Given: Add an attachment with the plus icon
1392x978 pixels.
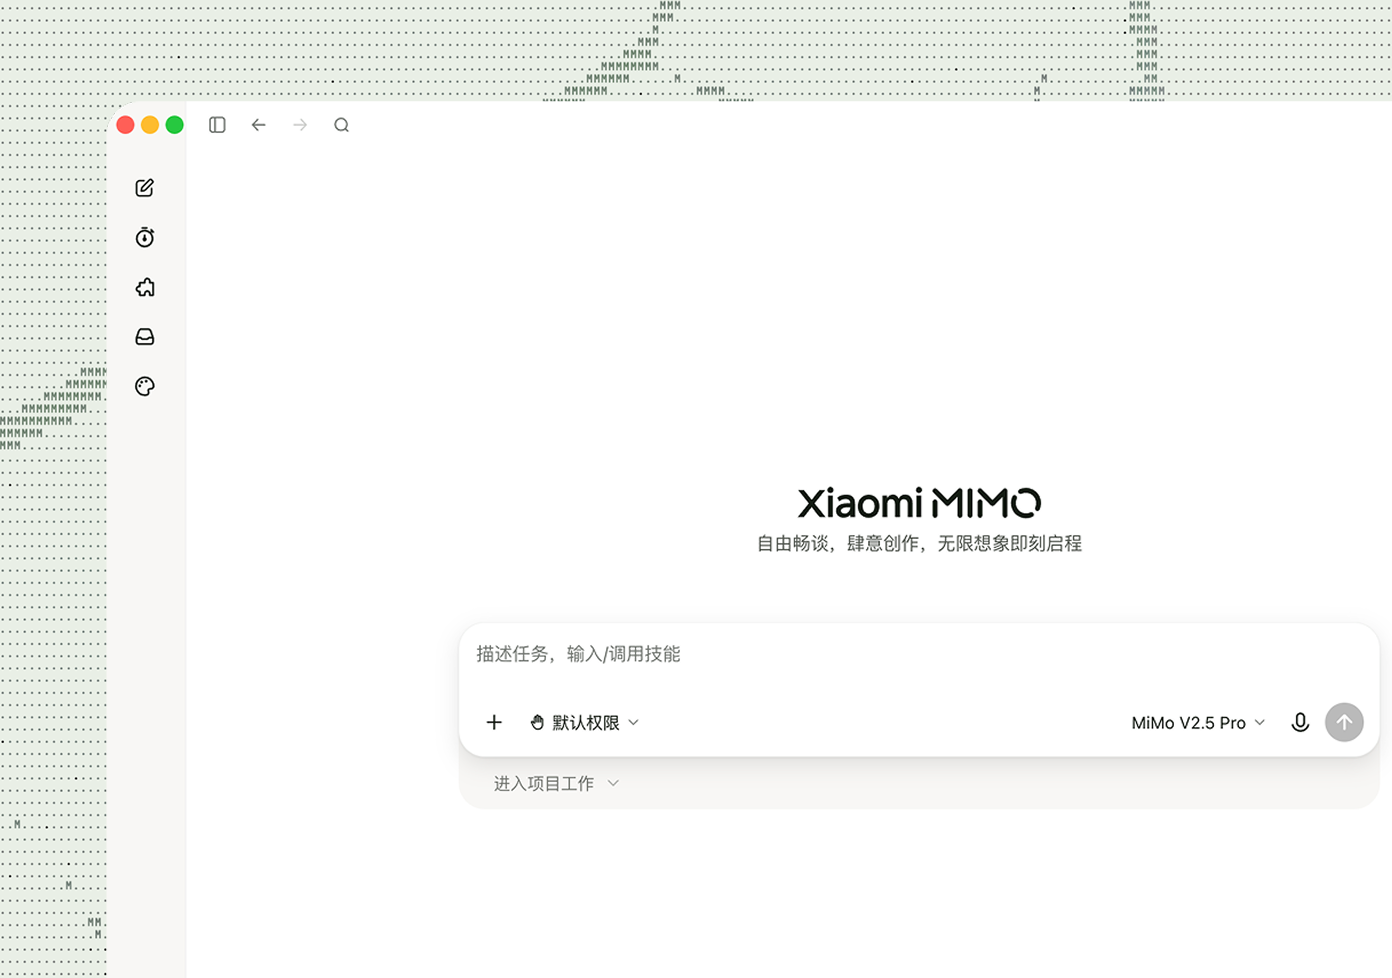Looking at the screenshot, I should pyautogui.click(x=494, y=722).
